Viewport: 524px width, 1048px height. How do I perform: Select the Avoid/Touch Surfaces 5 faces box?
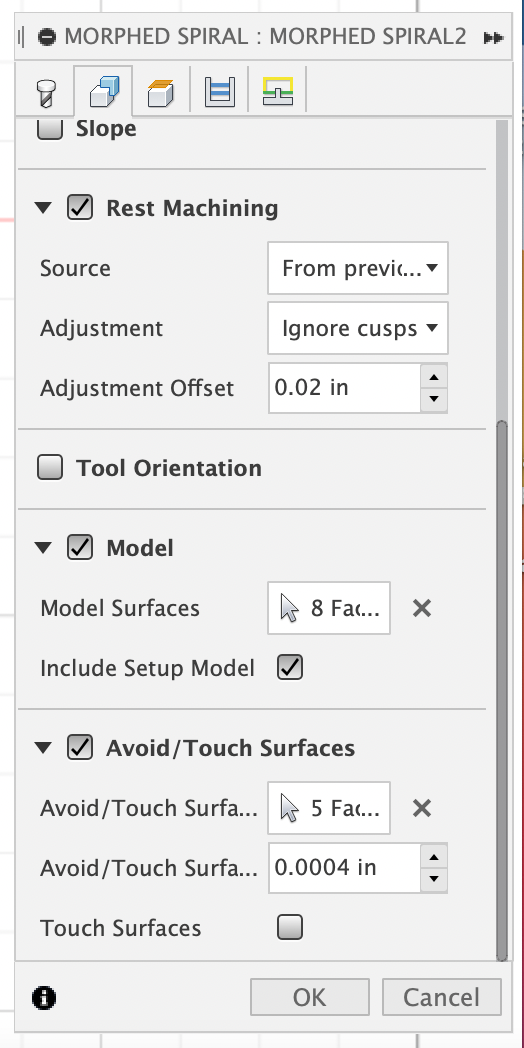click(329, 808)
